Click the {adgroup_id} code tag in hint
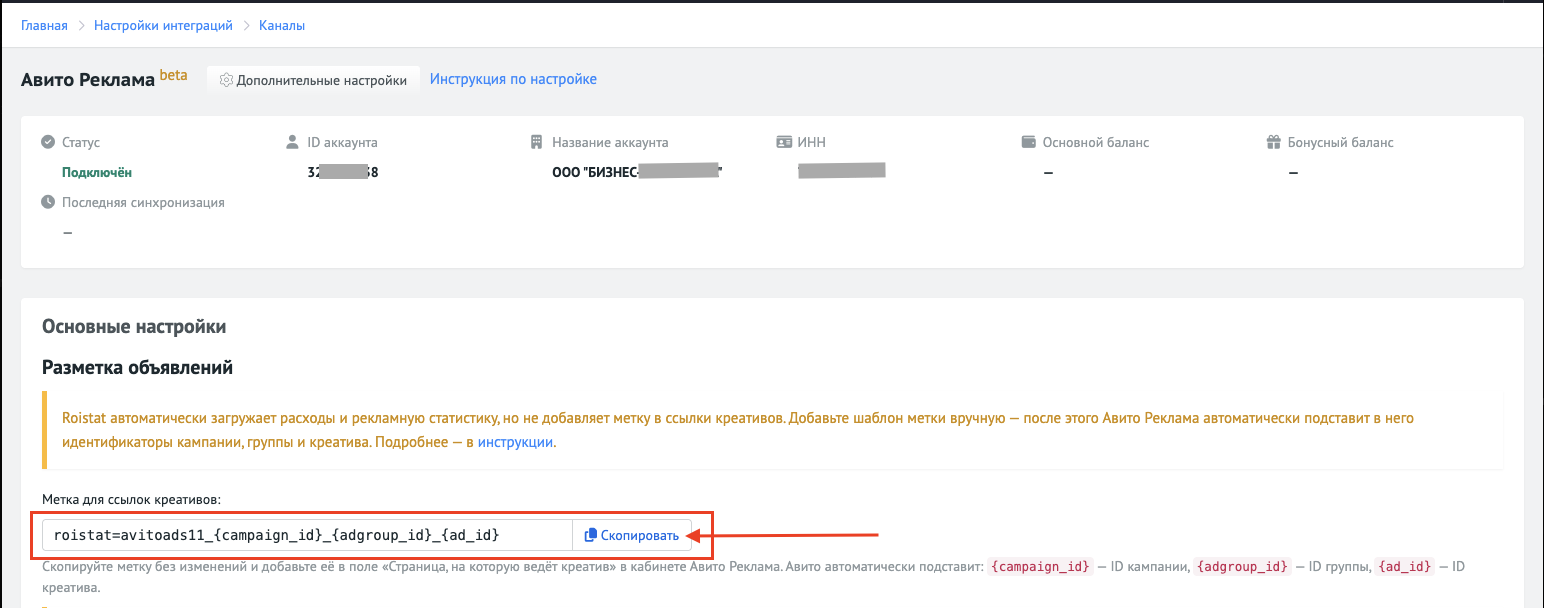The height and width of the screenshot is (608, 1544). [1241, 567]
